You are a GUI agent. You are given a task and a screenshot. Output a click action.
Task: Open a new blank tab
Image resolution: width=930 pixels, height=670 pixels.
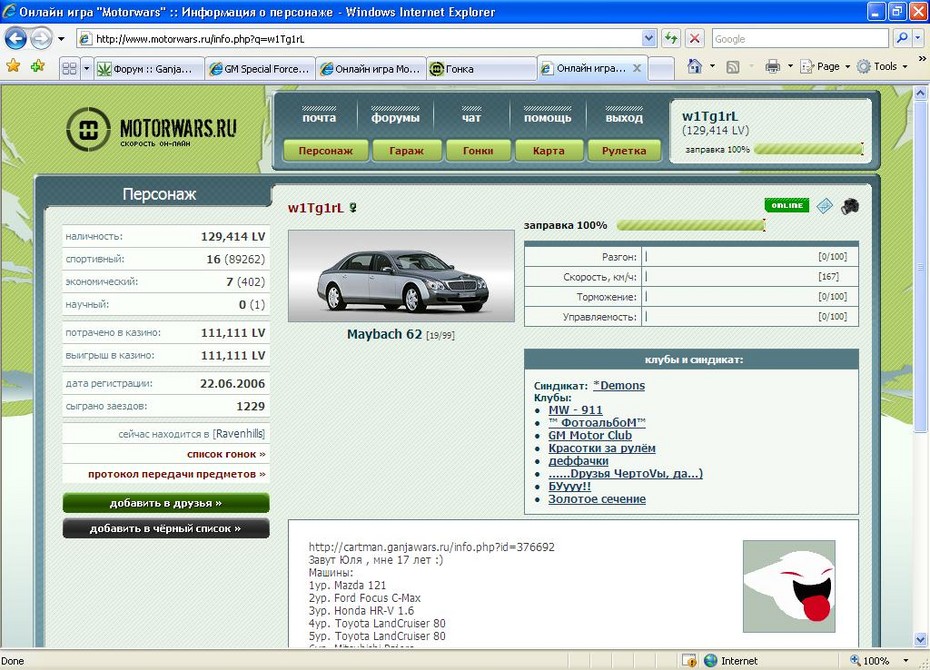pyautogui.click(x=661, y=69)
